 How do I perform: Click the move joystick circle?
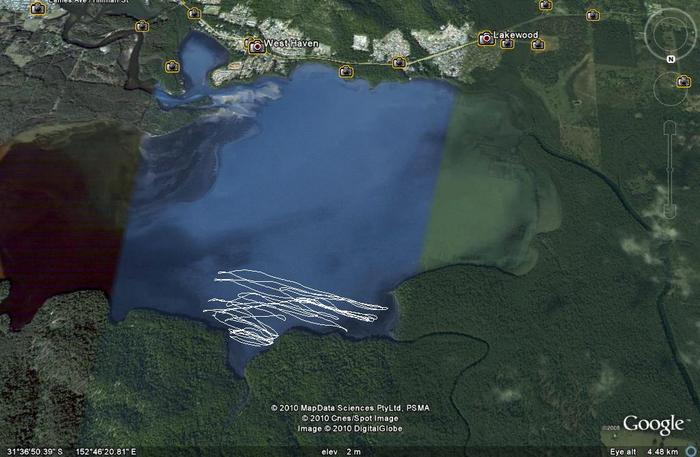pyautogui.click(x=668, y=89)
